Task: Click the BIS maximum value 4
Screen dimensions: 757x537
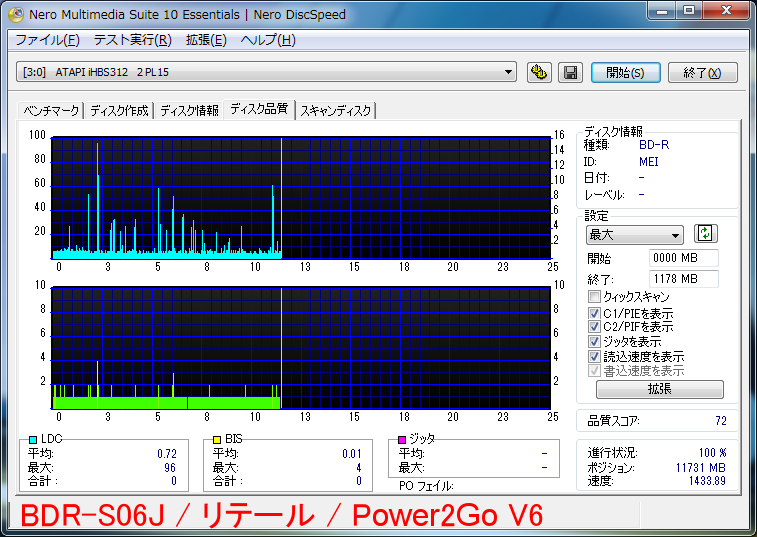Action: (359, 467)
